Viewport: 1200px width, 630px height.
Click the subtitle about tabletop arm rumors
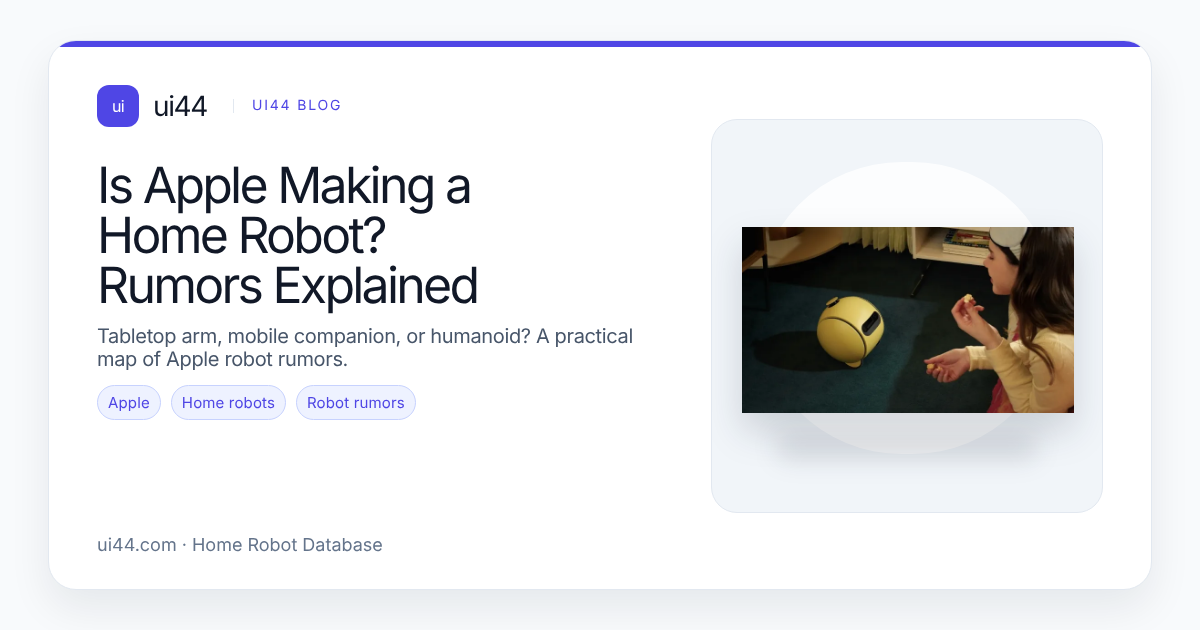coord(365,348)
